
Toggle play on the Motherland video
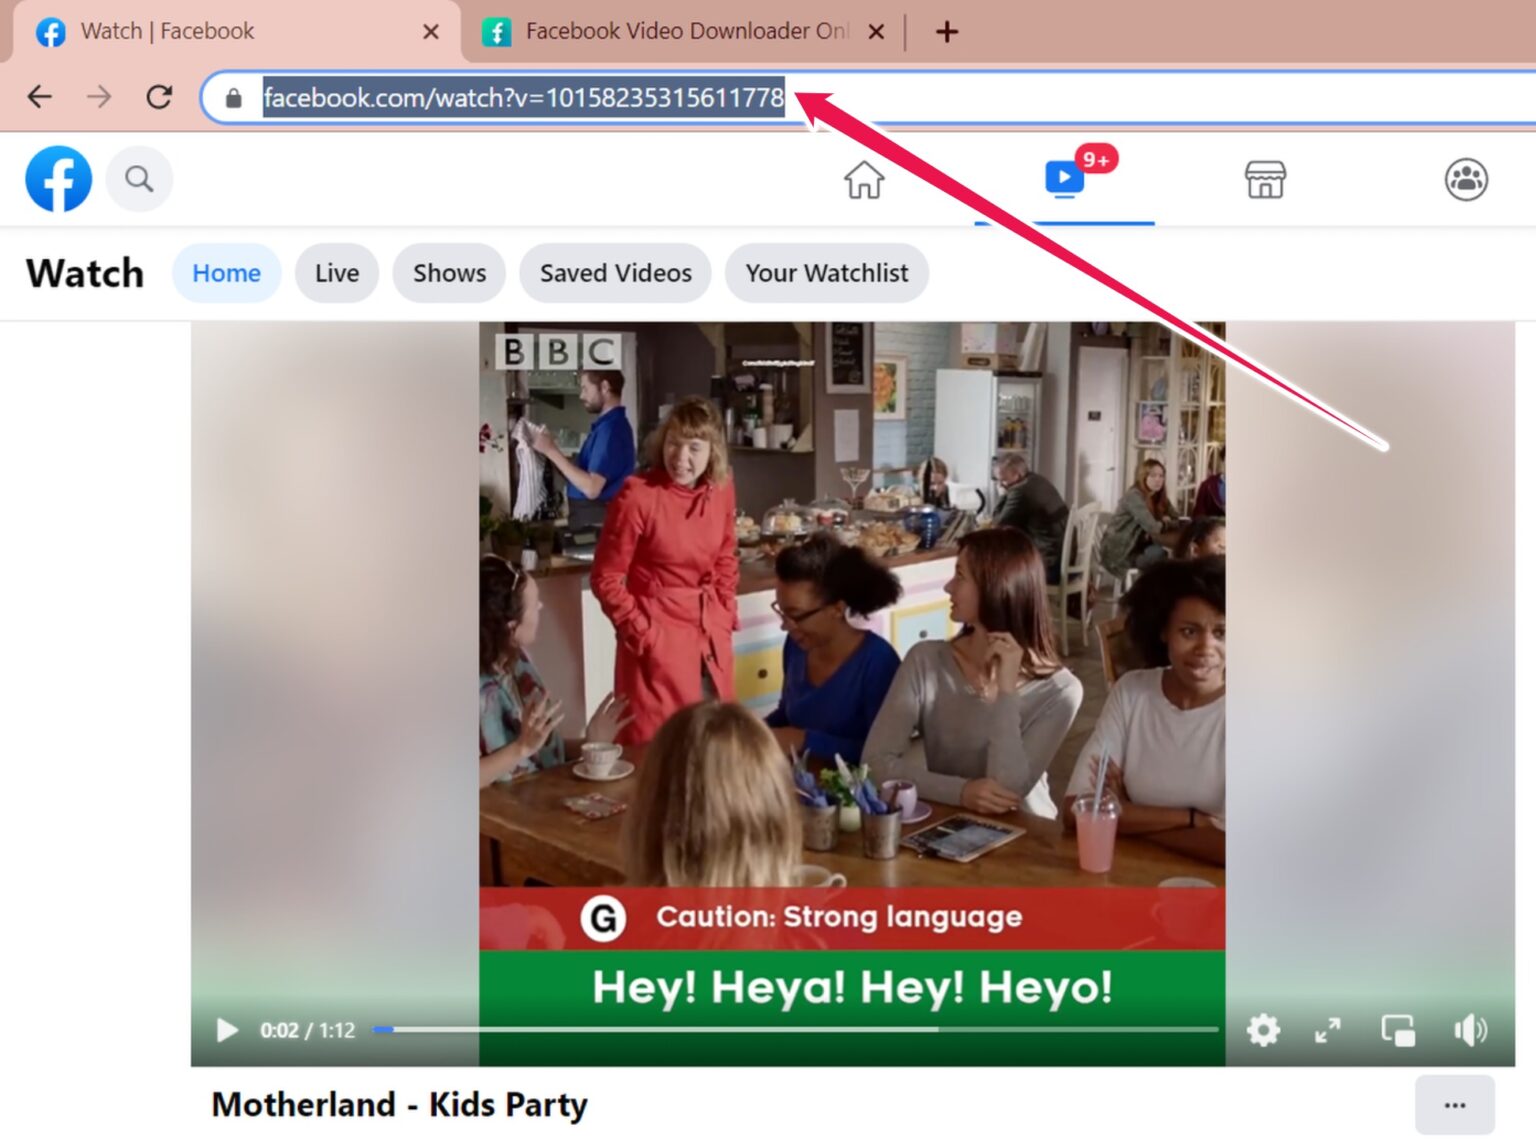point(226,1031)
